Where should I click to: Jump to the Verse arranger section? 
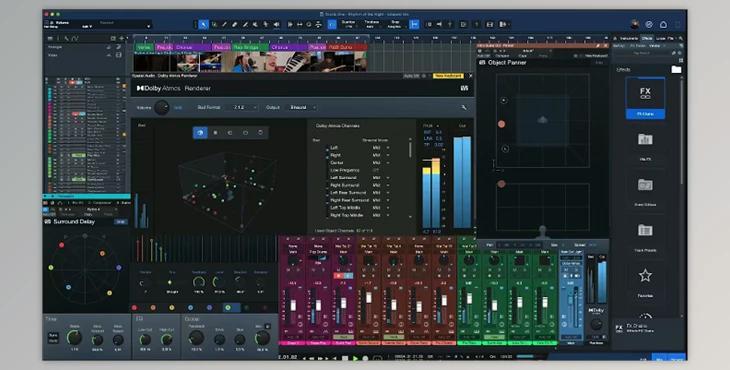point(144,47)
